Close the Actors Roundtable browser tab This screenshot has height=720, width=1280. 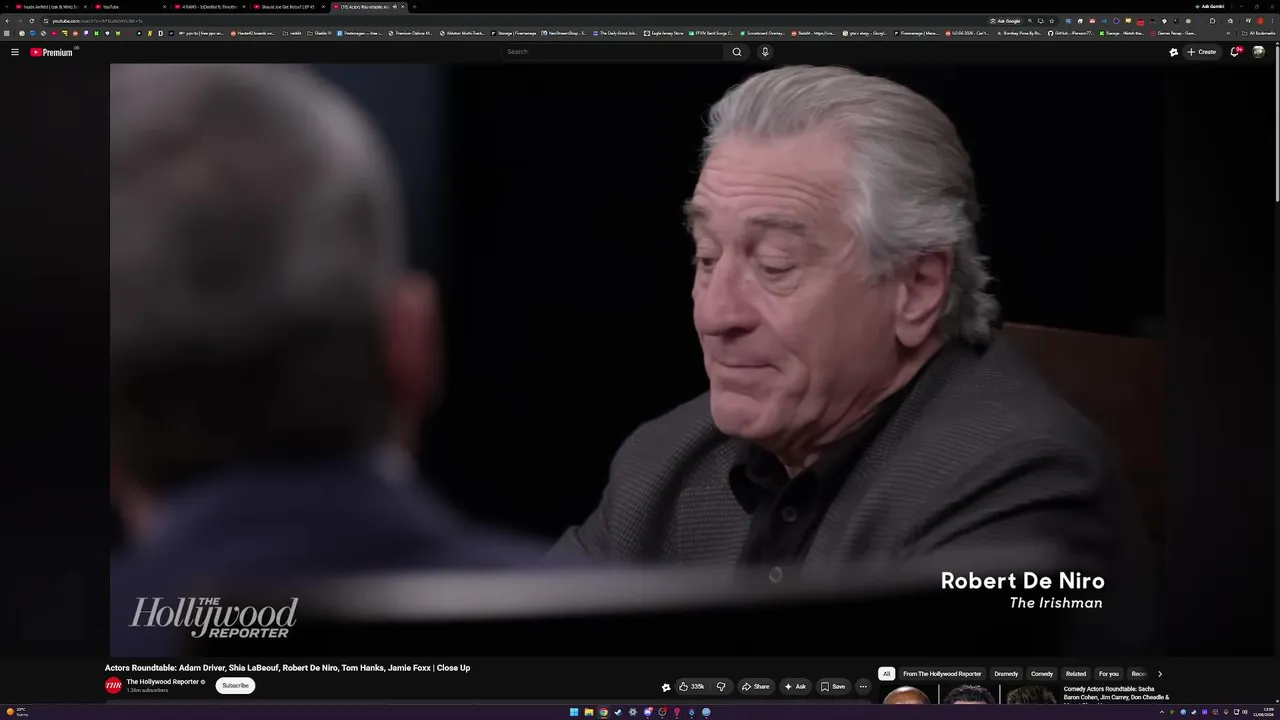[402, 7]
